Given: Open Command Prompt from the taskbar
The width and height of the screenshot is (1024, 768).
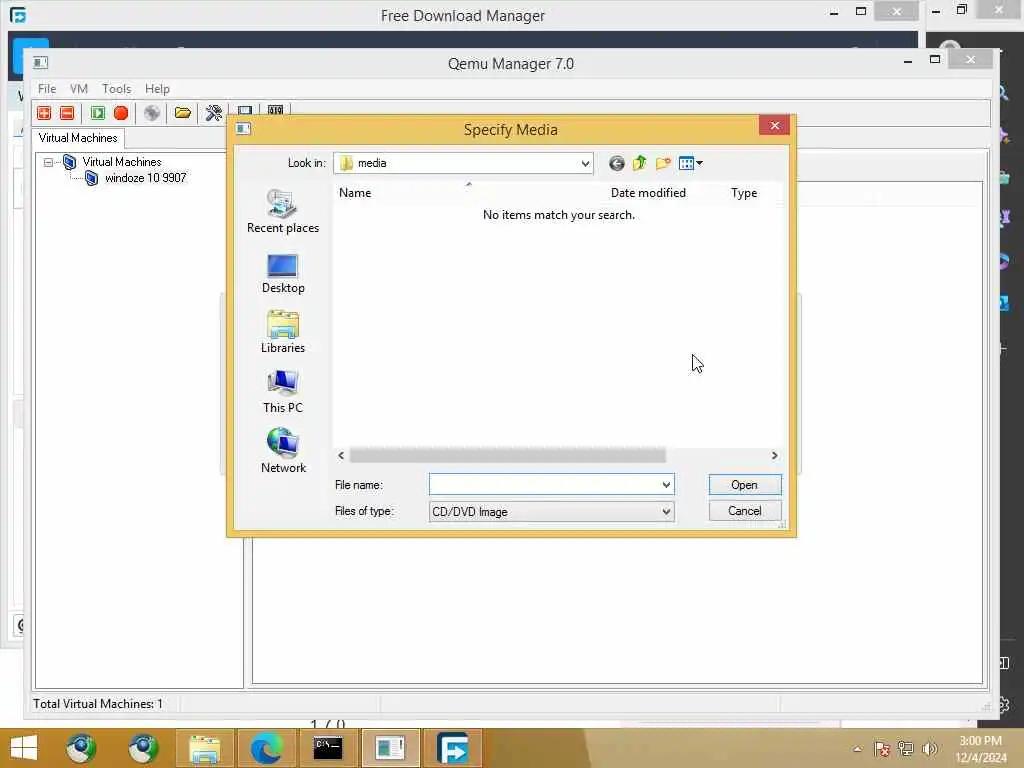Looking at the screenshot, I should tap(328, 748).
